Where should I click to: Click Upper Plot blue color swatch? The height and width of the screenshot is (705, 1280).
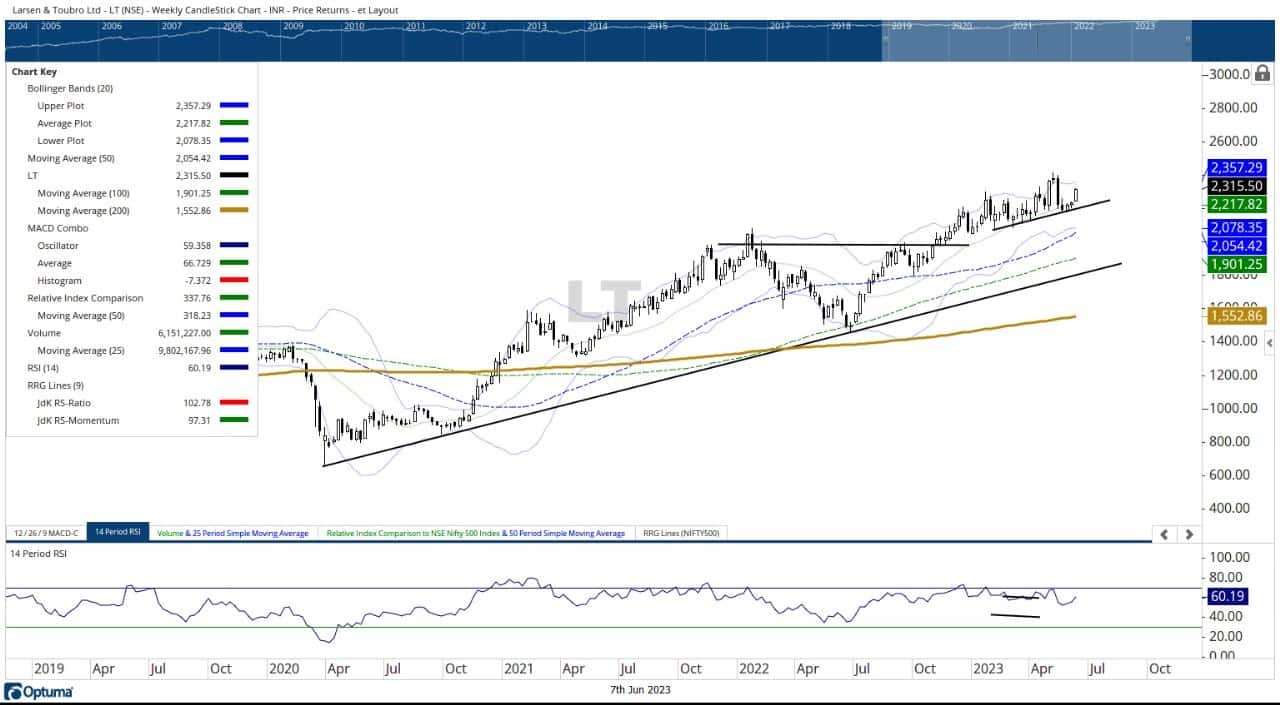pos(236,105)
